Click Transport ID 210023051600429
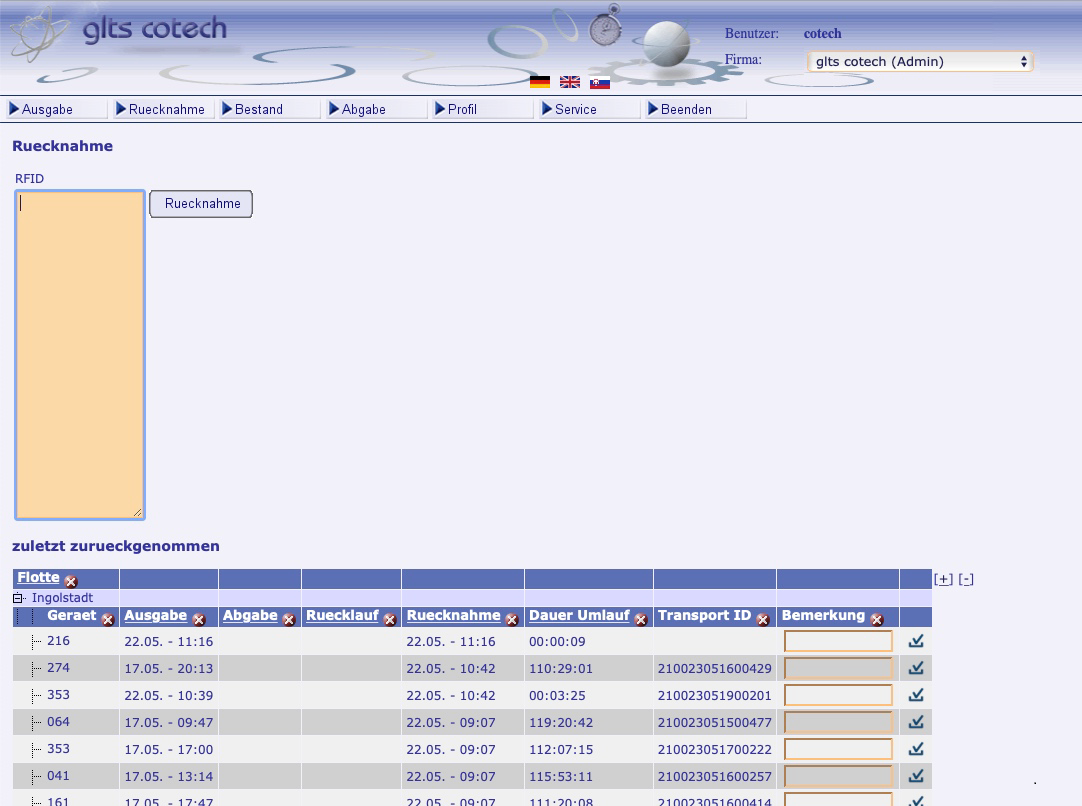 714,668
